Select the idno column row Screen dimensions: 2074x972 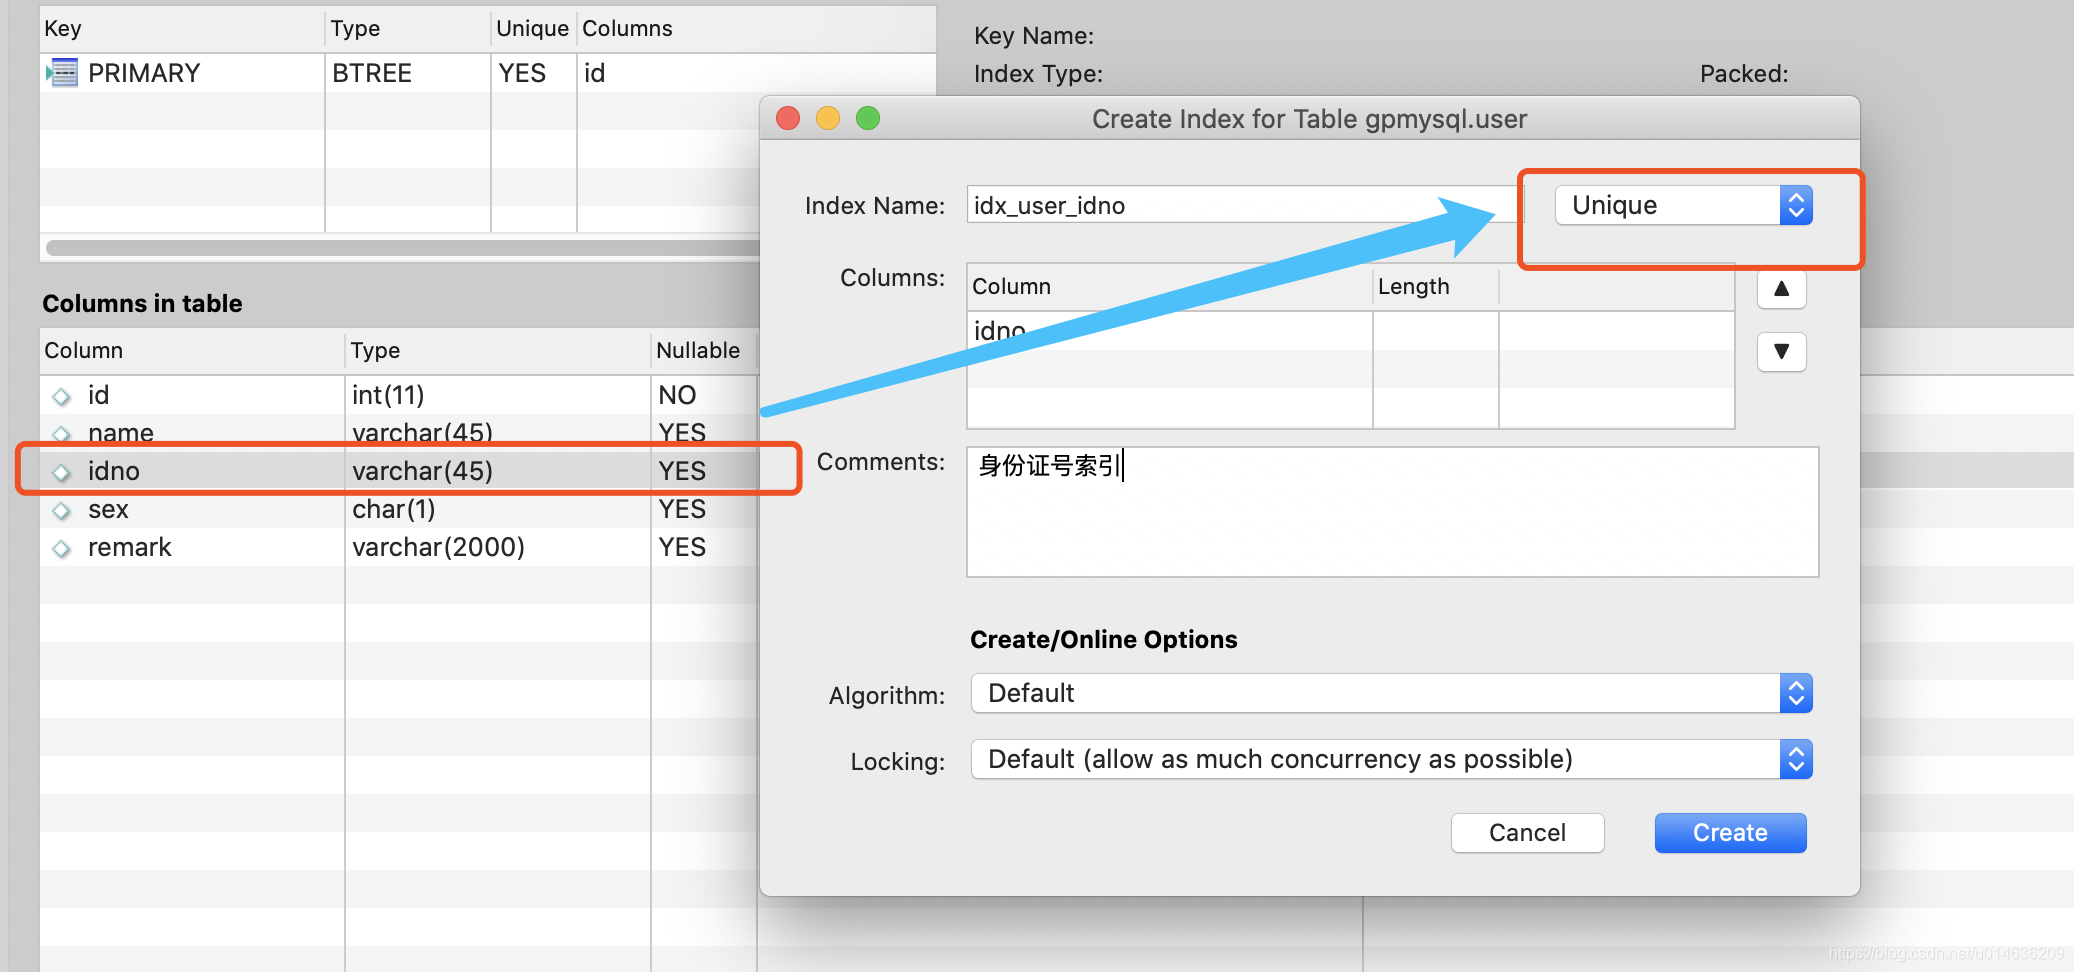pyautogui.click(x=398, y=471)
